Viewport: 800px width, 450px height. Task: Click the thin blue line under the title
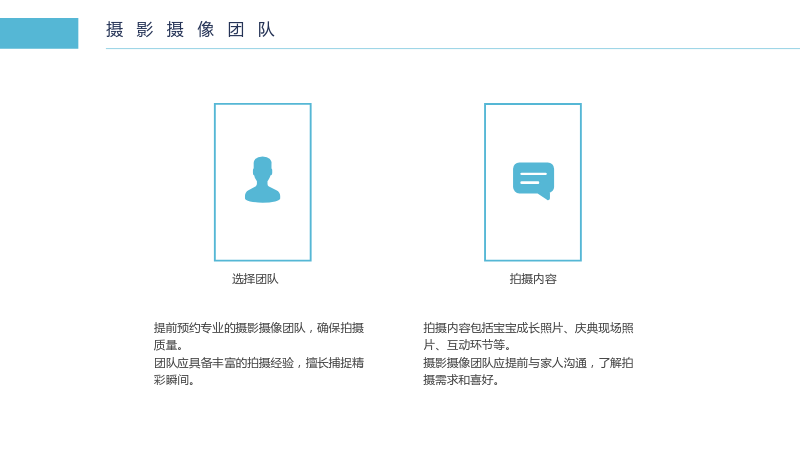coord(453,48)
